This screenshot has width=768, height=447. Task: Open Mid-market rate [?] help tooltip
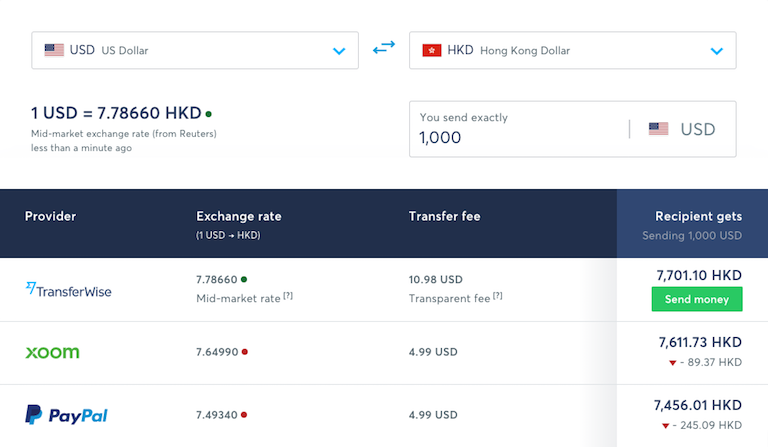288,296
